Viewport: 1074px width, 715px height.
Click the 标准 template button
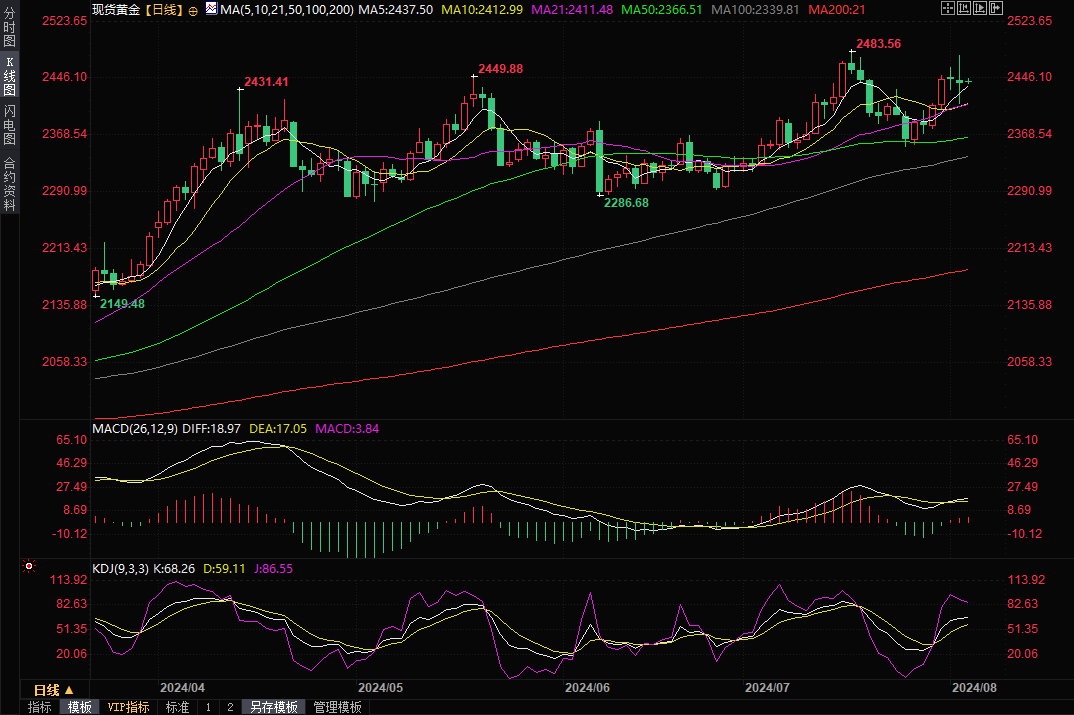(177, 707)
